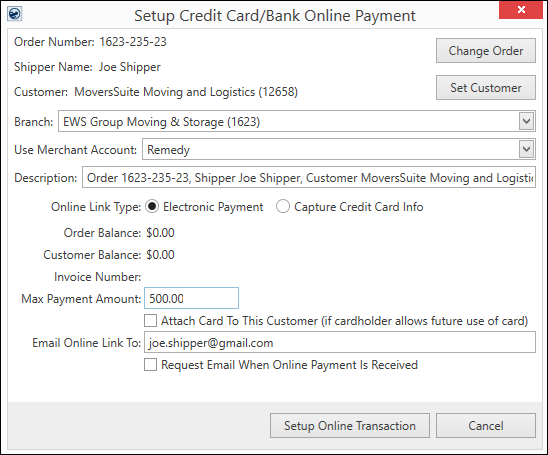This screenshot has height=455, width=548.
Task: Click the shipper name Joe Shipper
Action: [130, 67]
